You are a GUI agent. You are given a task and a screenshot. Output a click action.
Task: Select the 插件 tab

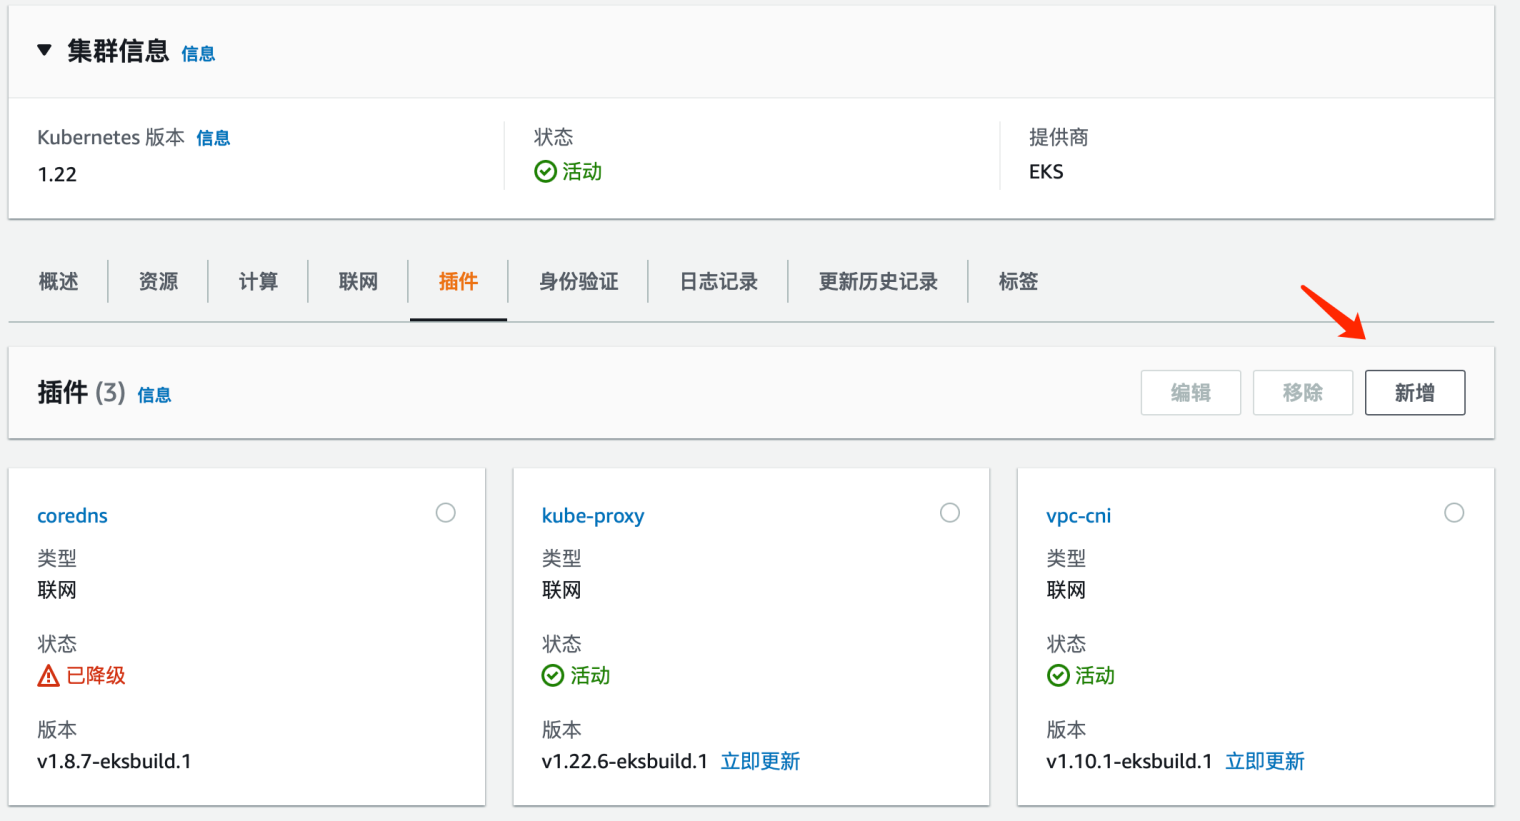click(458, 282)
